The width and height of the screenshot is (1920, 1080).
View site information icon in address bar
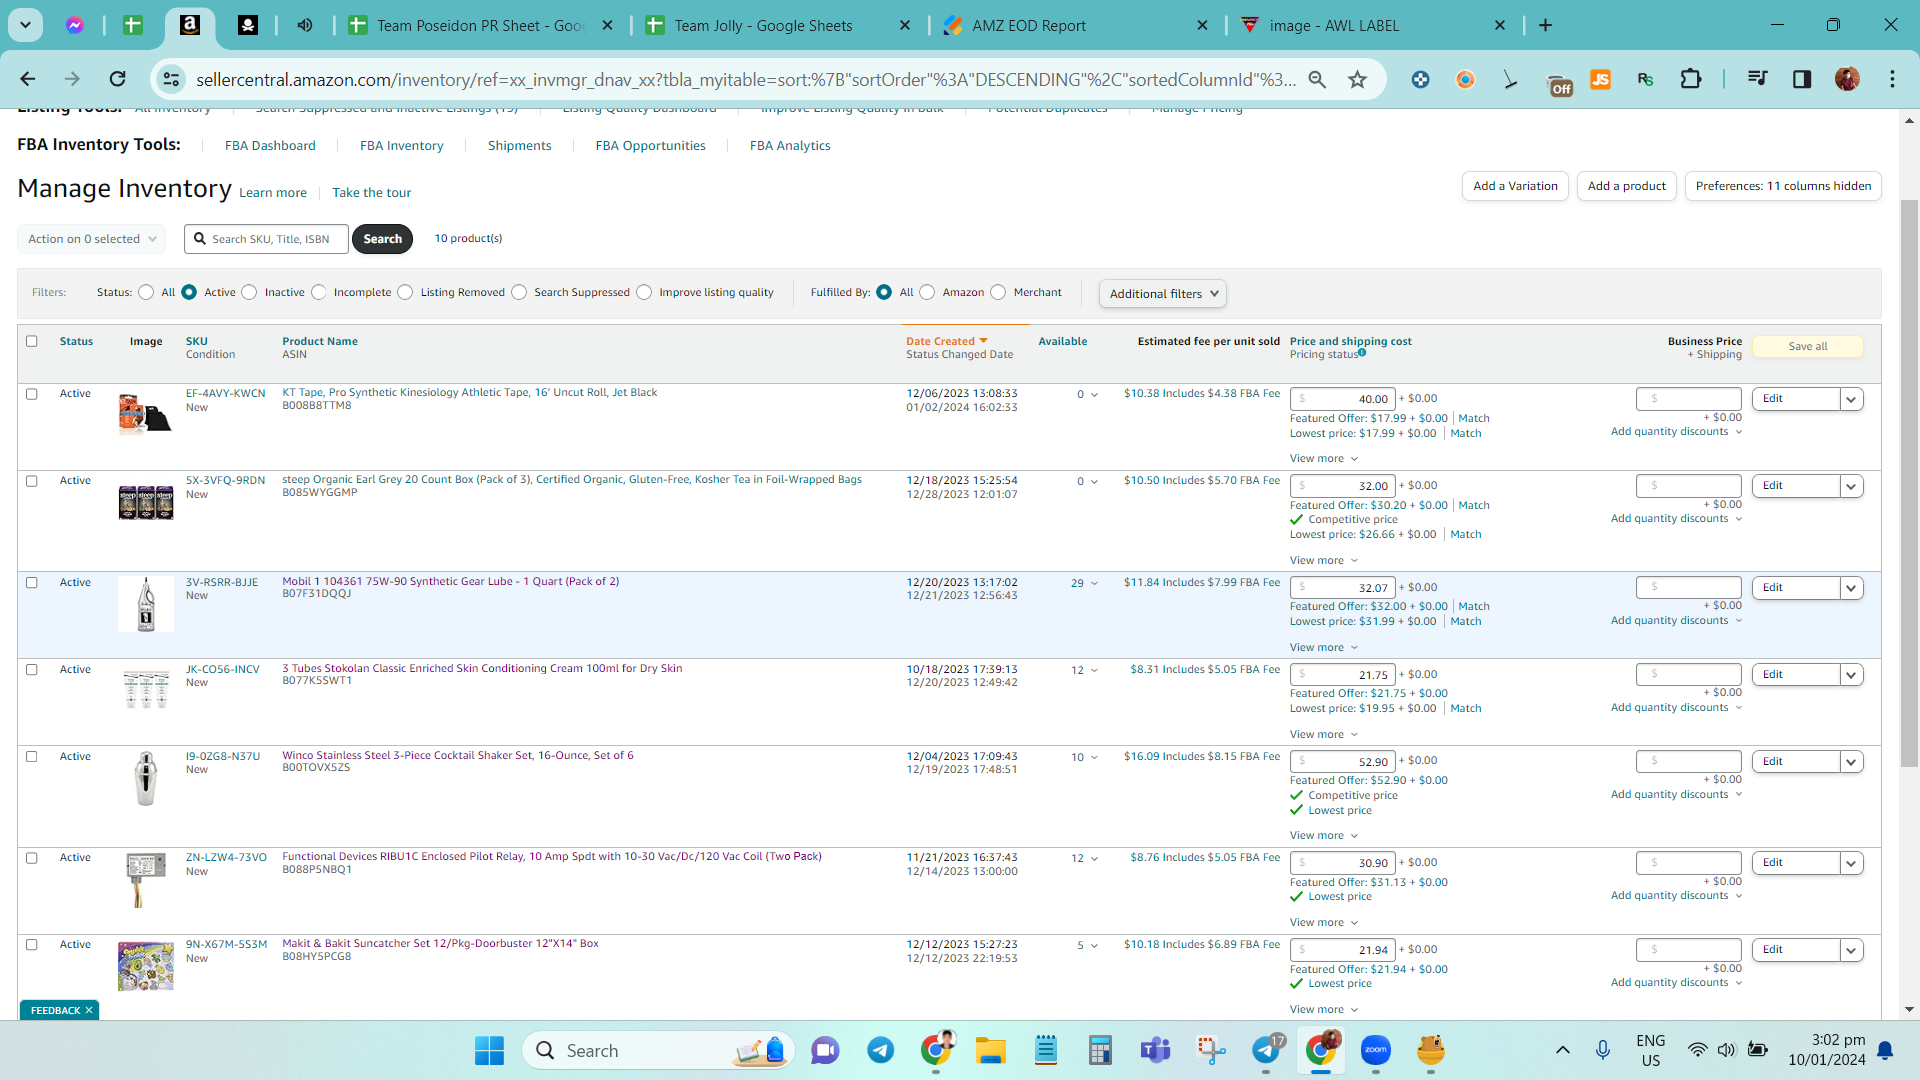pyautogui.click(x=172, y=79)
